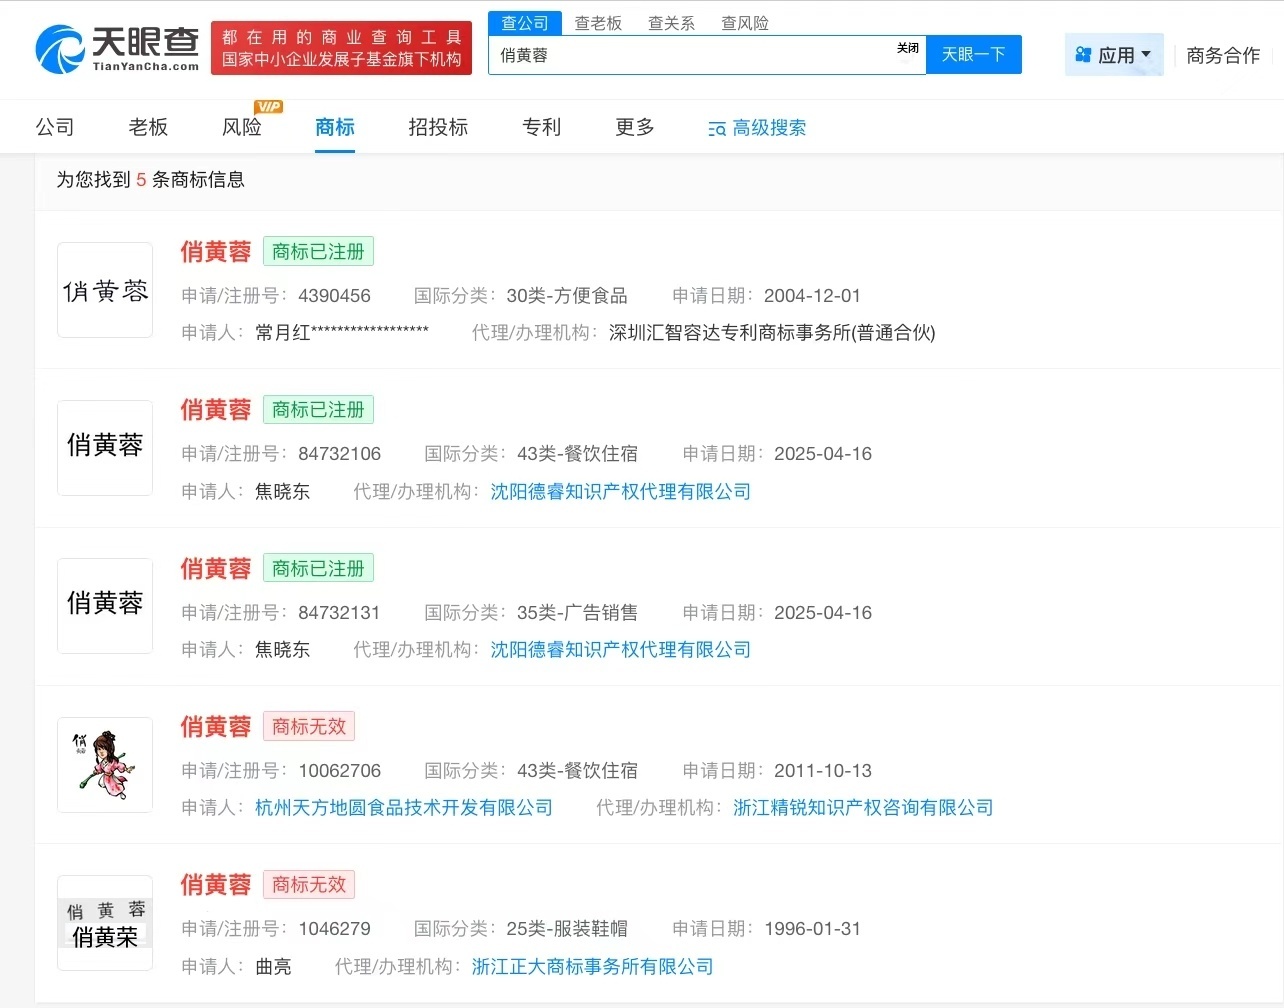1284x1008 pixels.
Task: Select the 商标 results tab
Action: (x=335, y=127)
